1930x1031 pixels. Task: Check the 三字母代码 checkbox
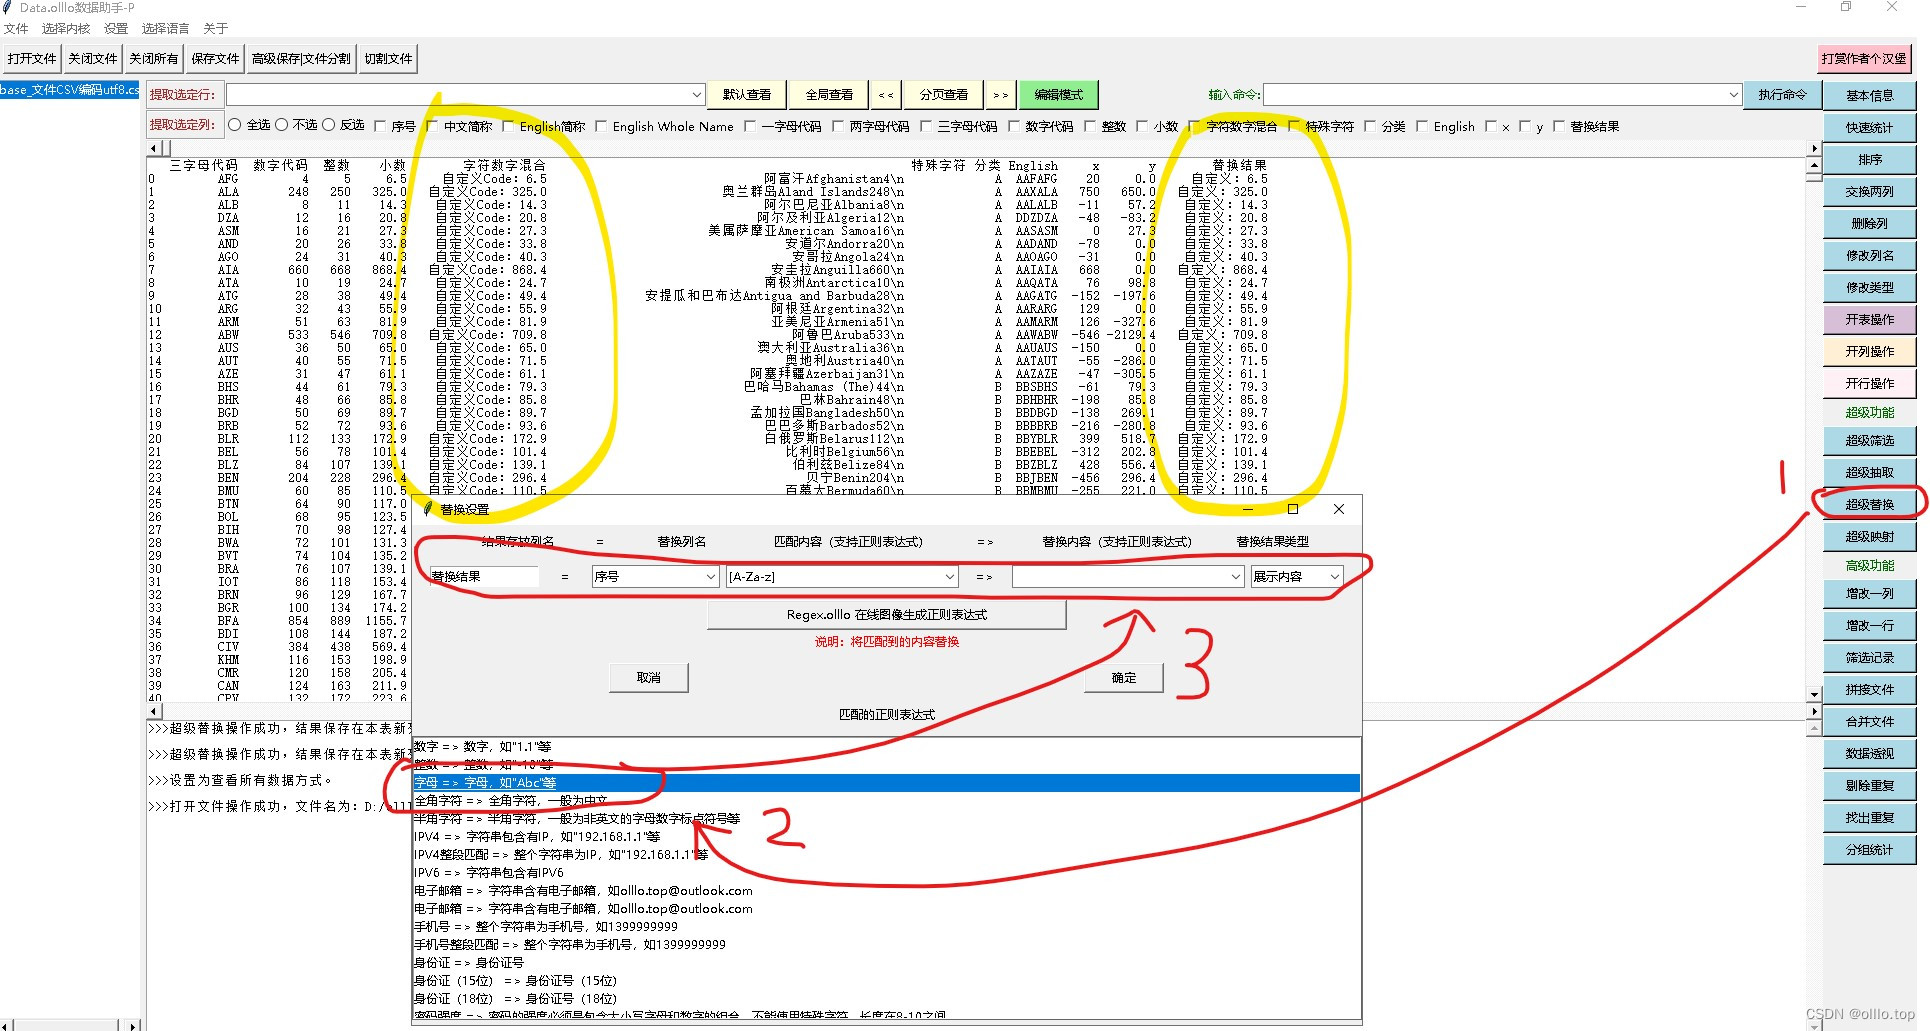point(927,127)
